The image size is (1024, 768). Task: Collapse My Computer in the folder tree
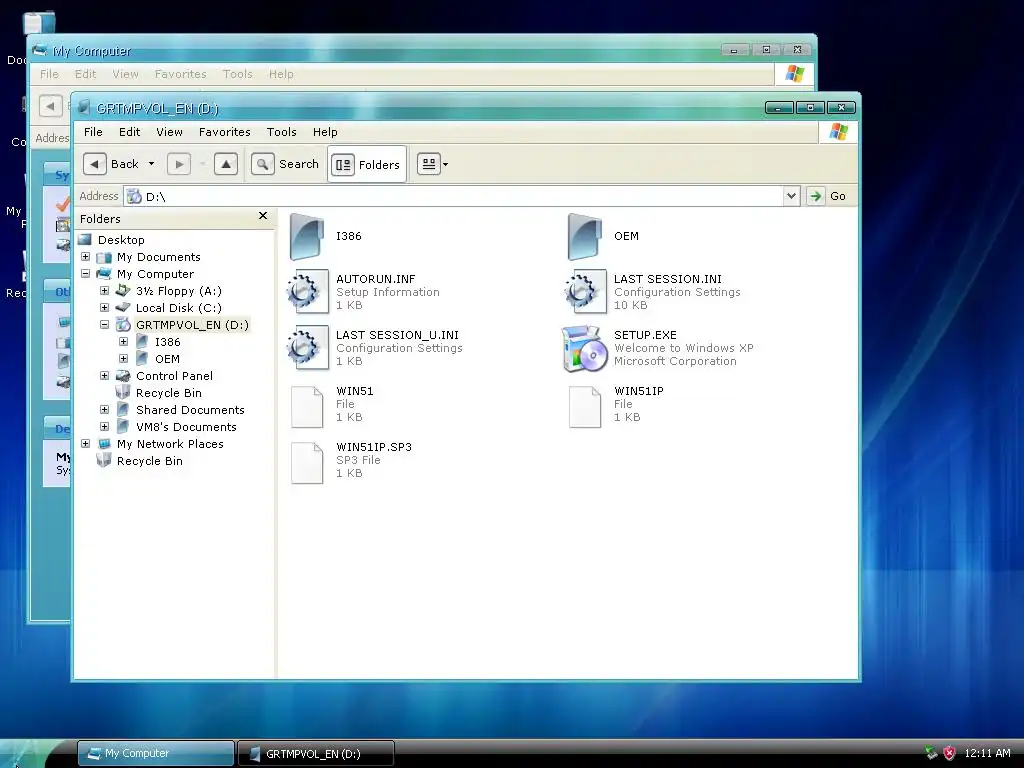click(x=86, y=274)
